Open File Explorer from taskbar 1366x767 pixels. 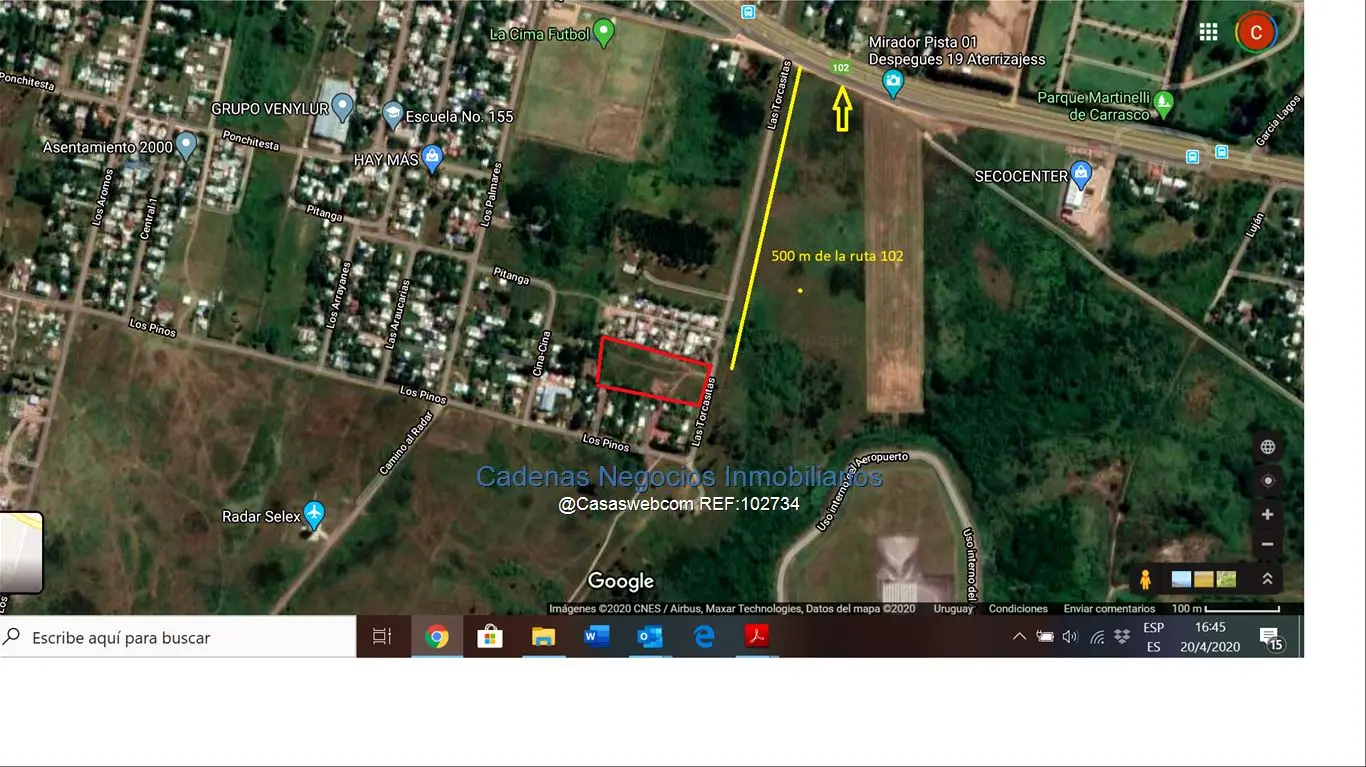pyautogui.click(x=543, y=637)
